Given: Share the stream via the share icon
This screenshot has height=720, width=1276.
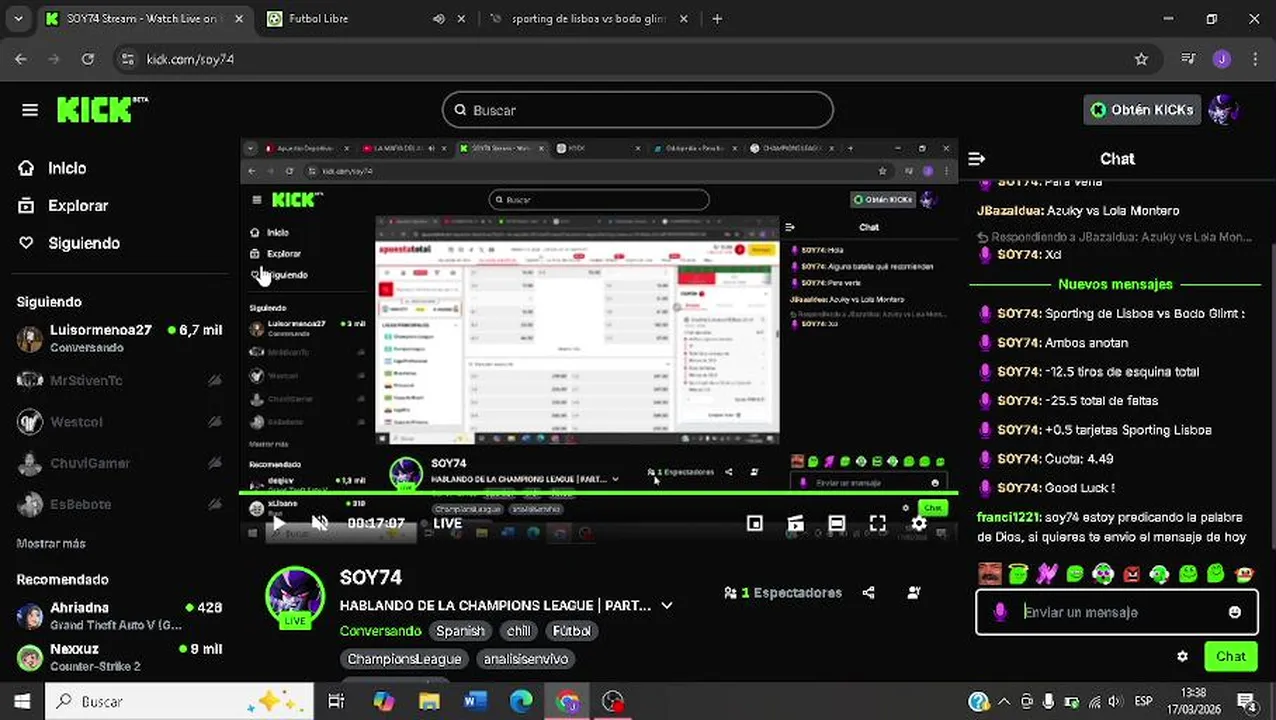Looking at the screenshot, I should [868, 592].
